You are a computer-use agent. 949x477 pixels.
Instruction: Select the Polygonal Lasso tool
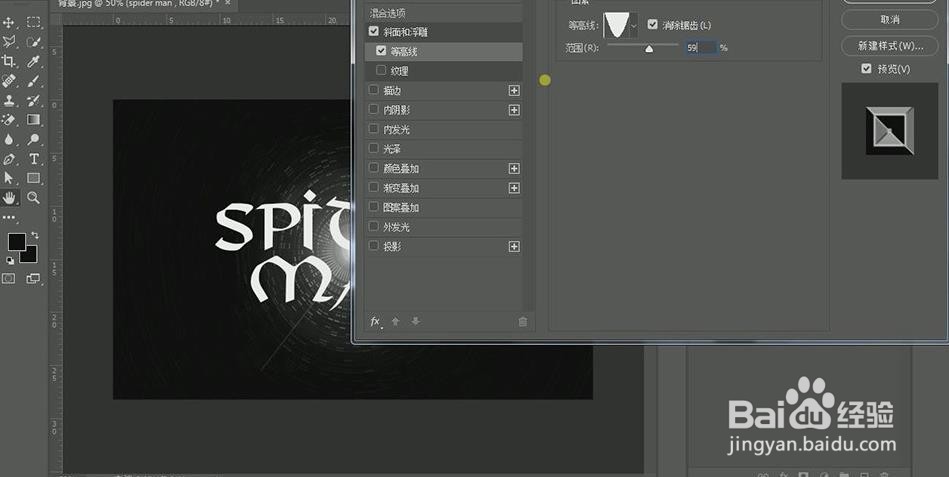[x=9, y=42]
